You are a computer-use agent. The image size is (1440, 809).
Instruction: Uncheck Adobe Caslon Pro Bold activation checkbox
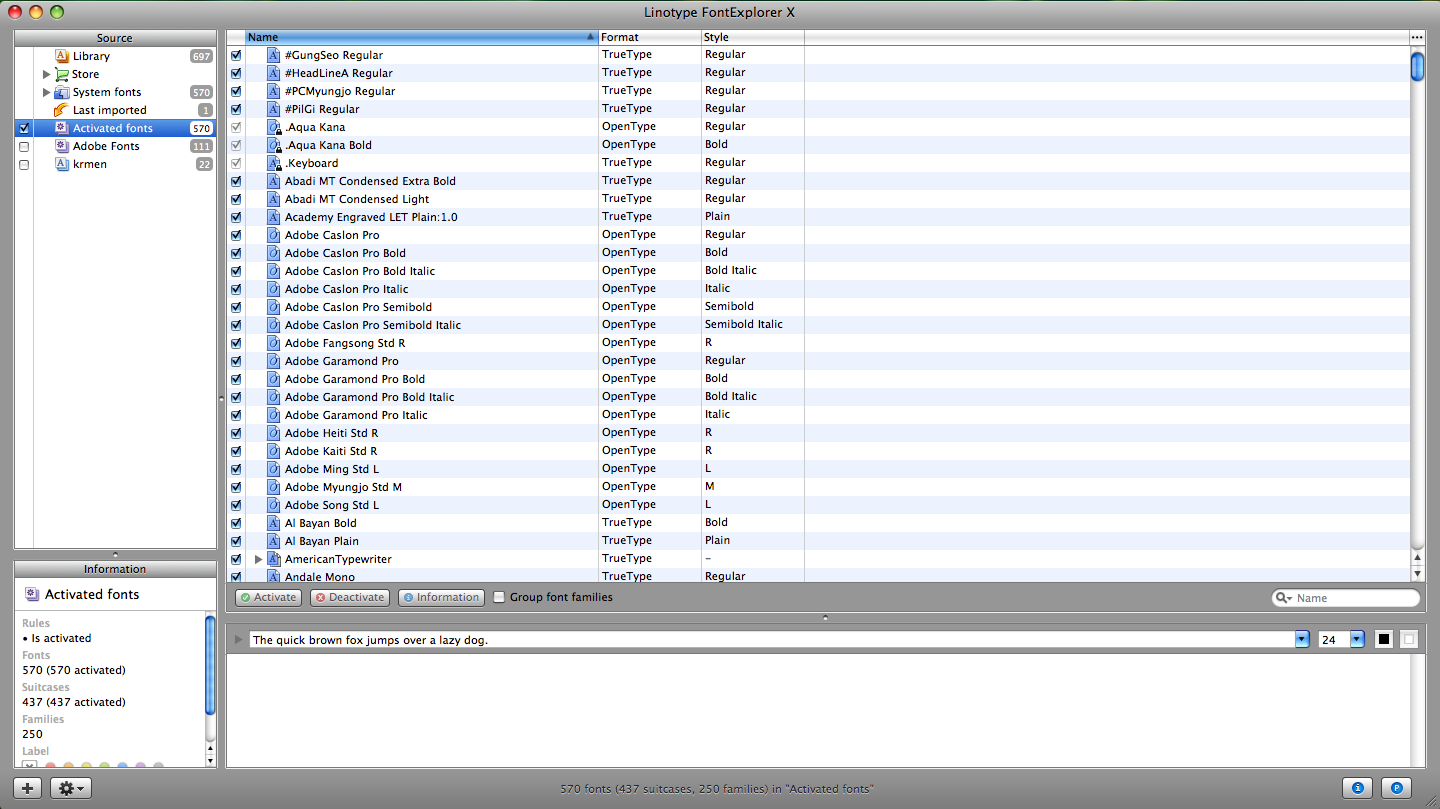[x=236, y=253]
